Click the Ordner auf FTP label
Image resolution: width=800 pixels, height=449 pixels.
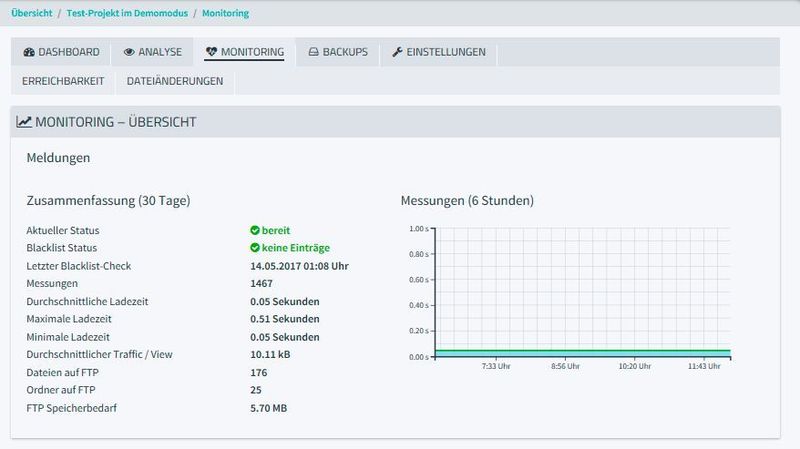point(61,390)
